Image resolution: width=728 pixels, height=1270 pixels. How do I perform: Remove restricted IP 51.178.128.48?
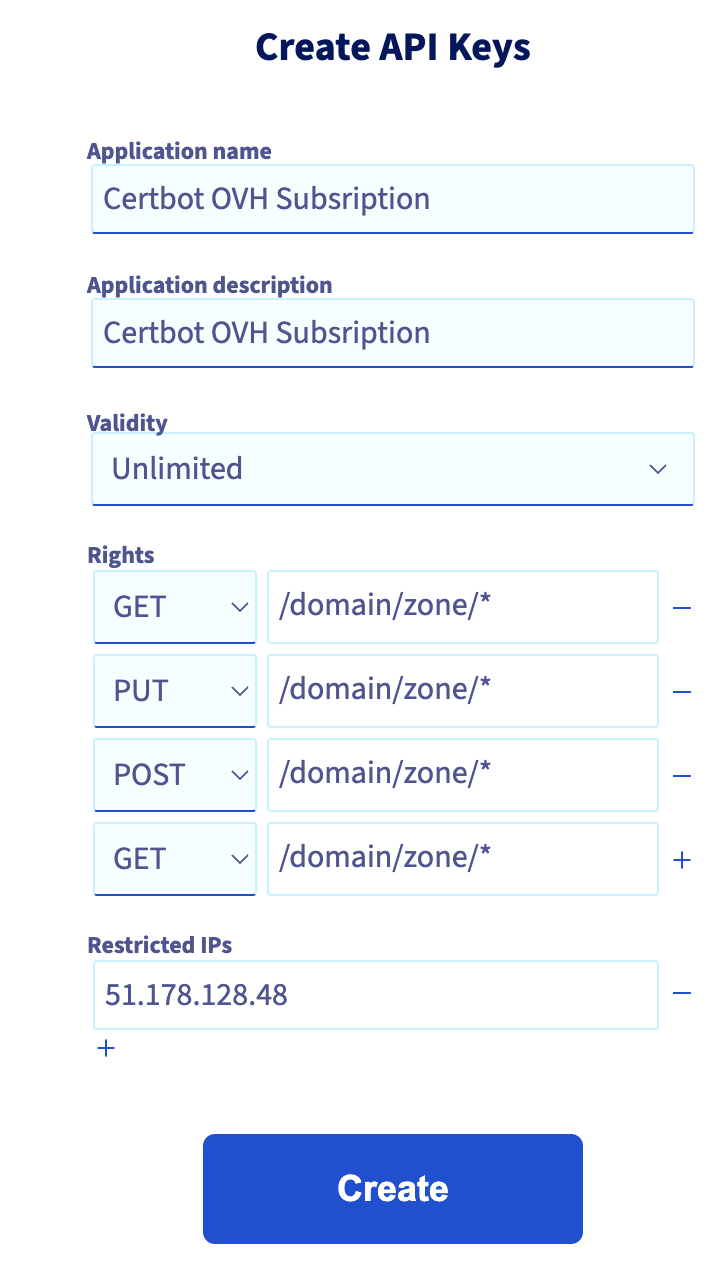coord(682,993)
